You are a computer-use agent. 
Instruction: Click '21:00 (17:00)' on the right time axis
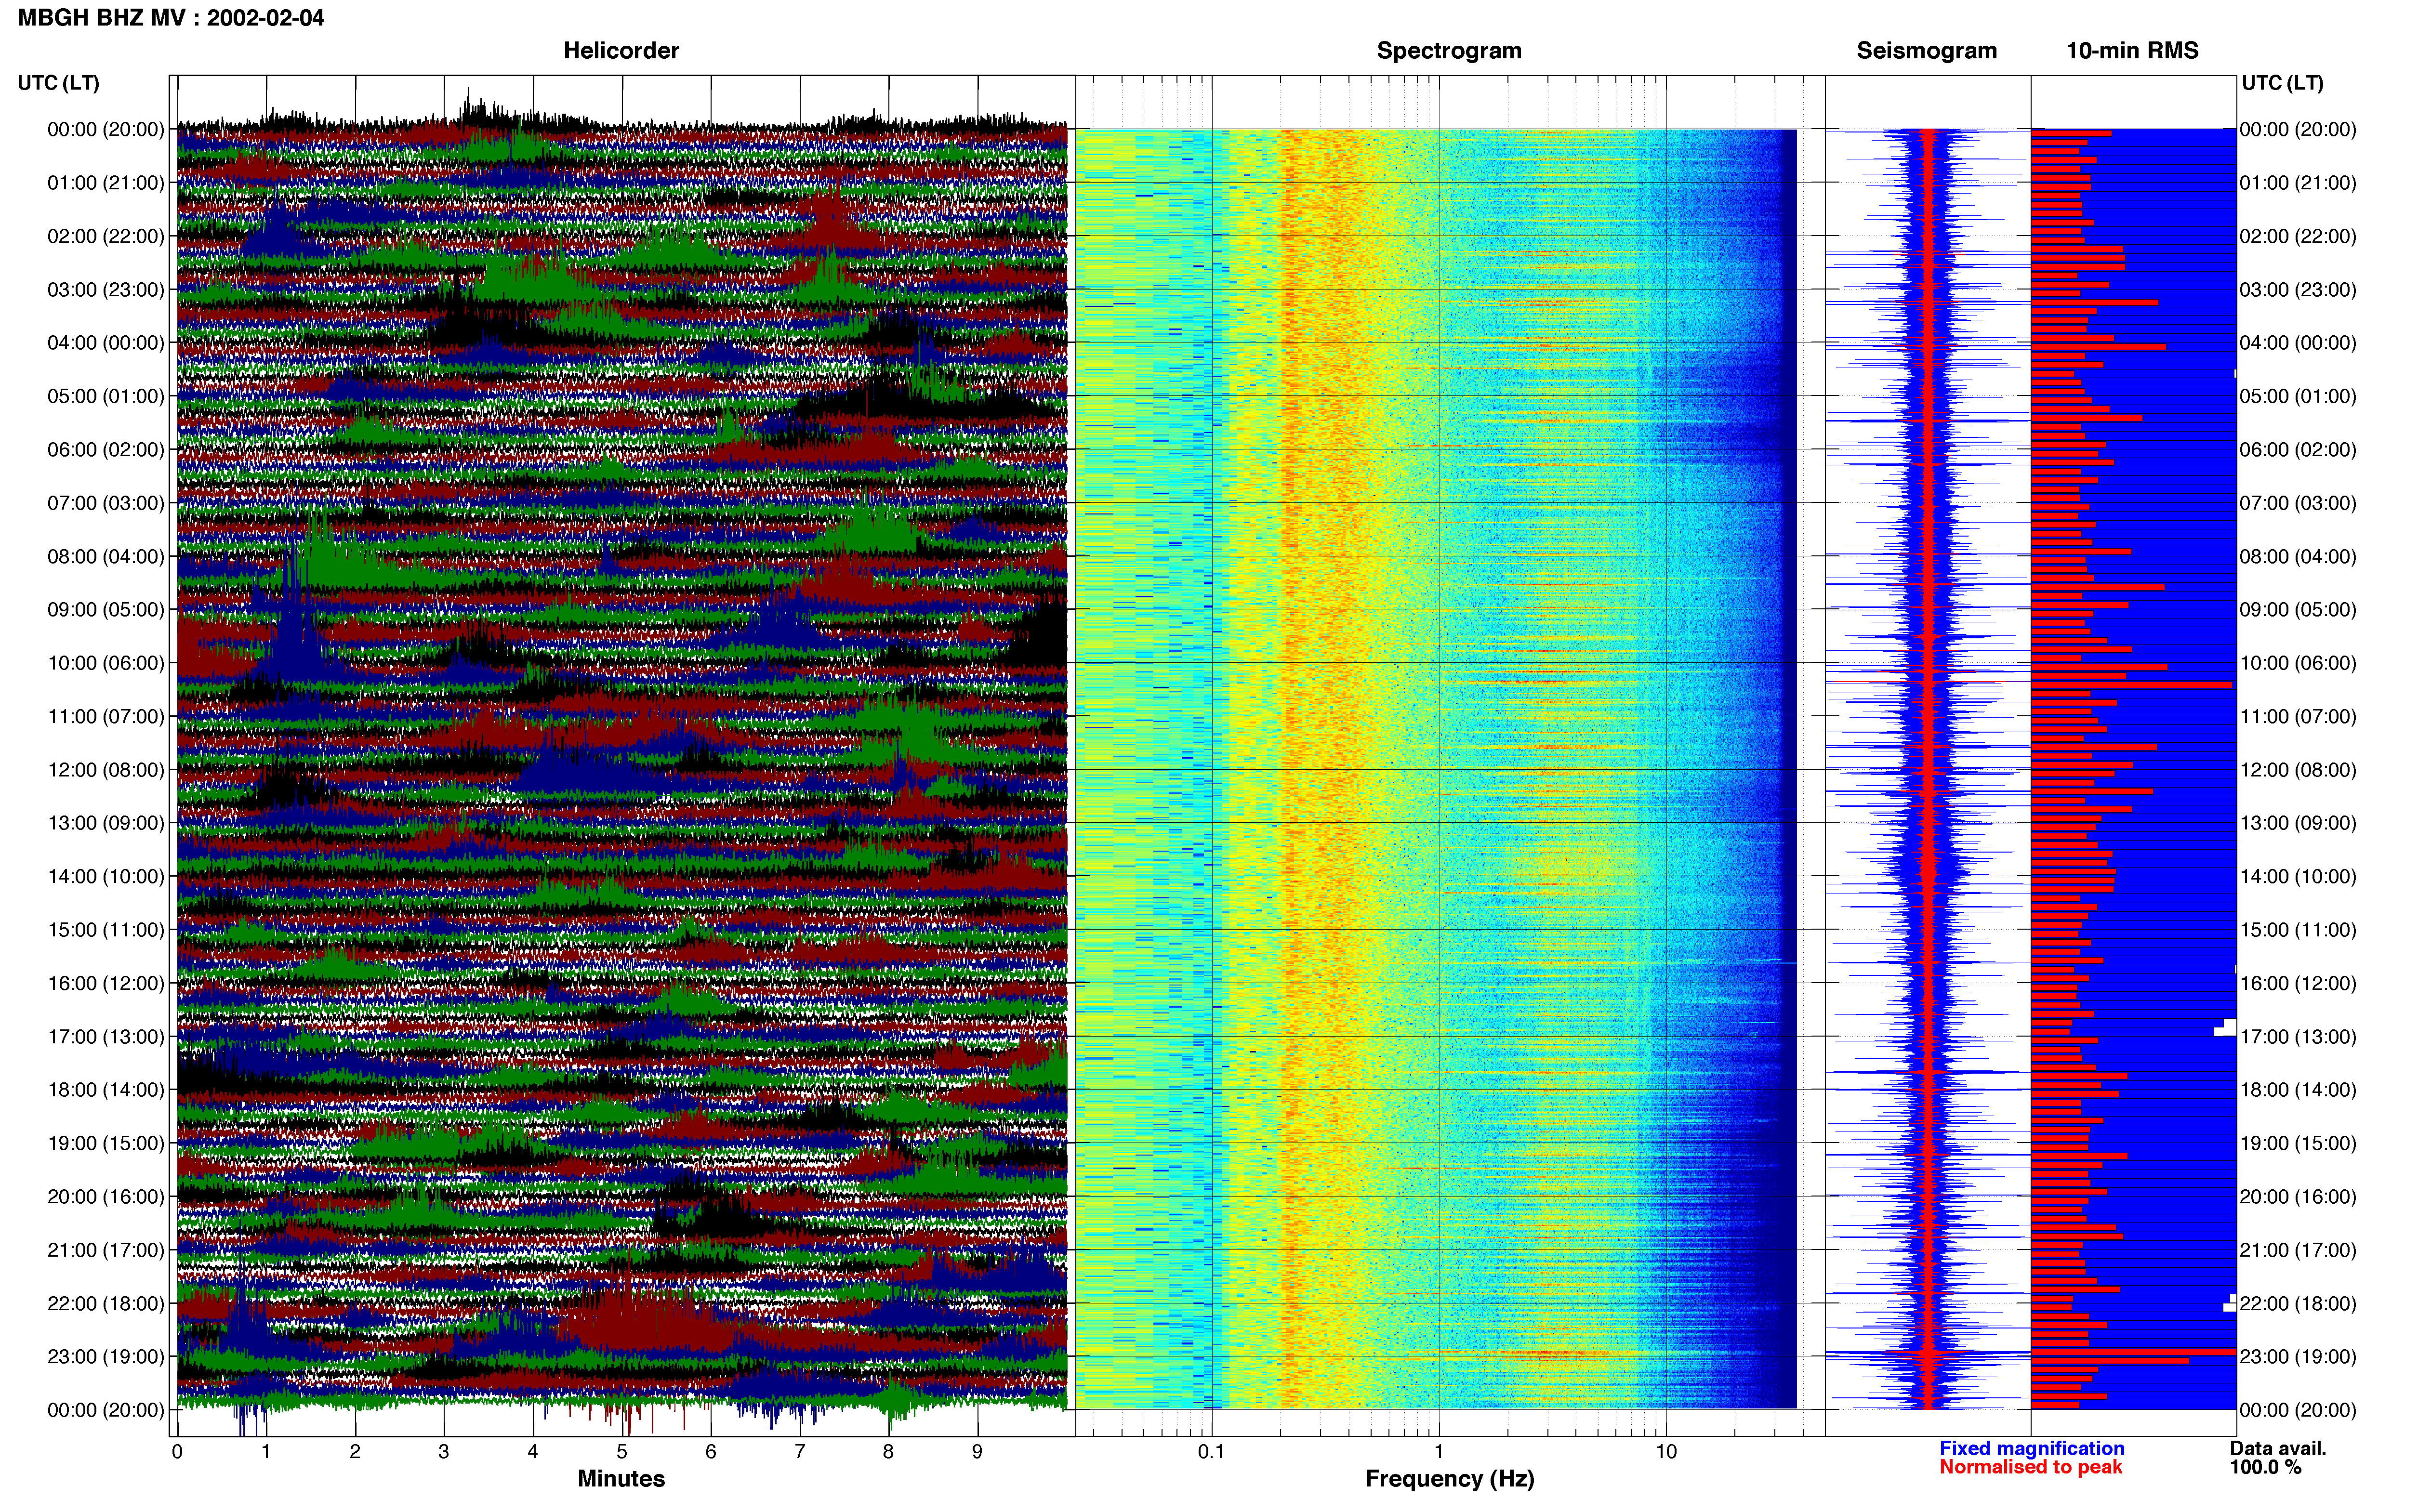2297,1250
